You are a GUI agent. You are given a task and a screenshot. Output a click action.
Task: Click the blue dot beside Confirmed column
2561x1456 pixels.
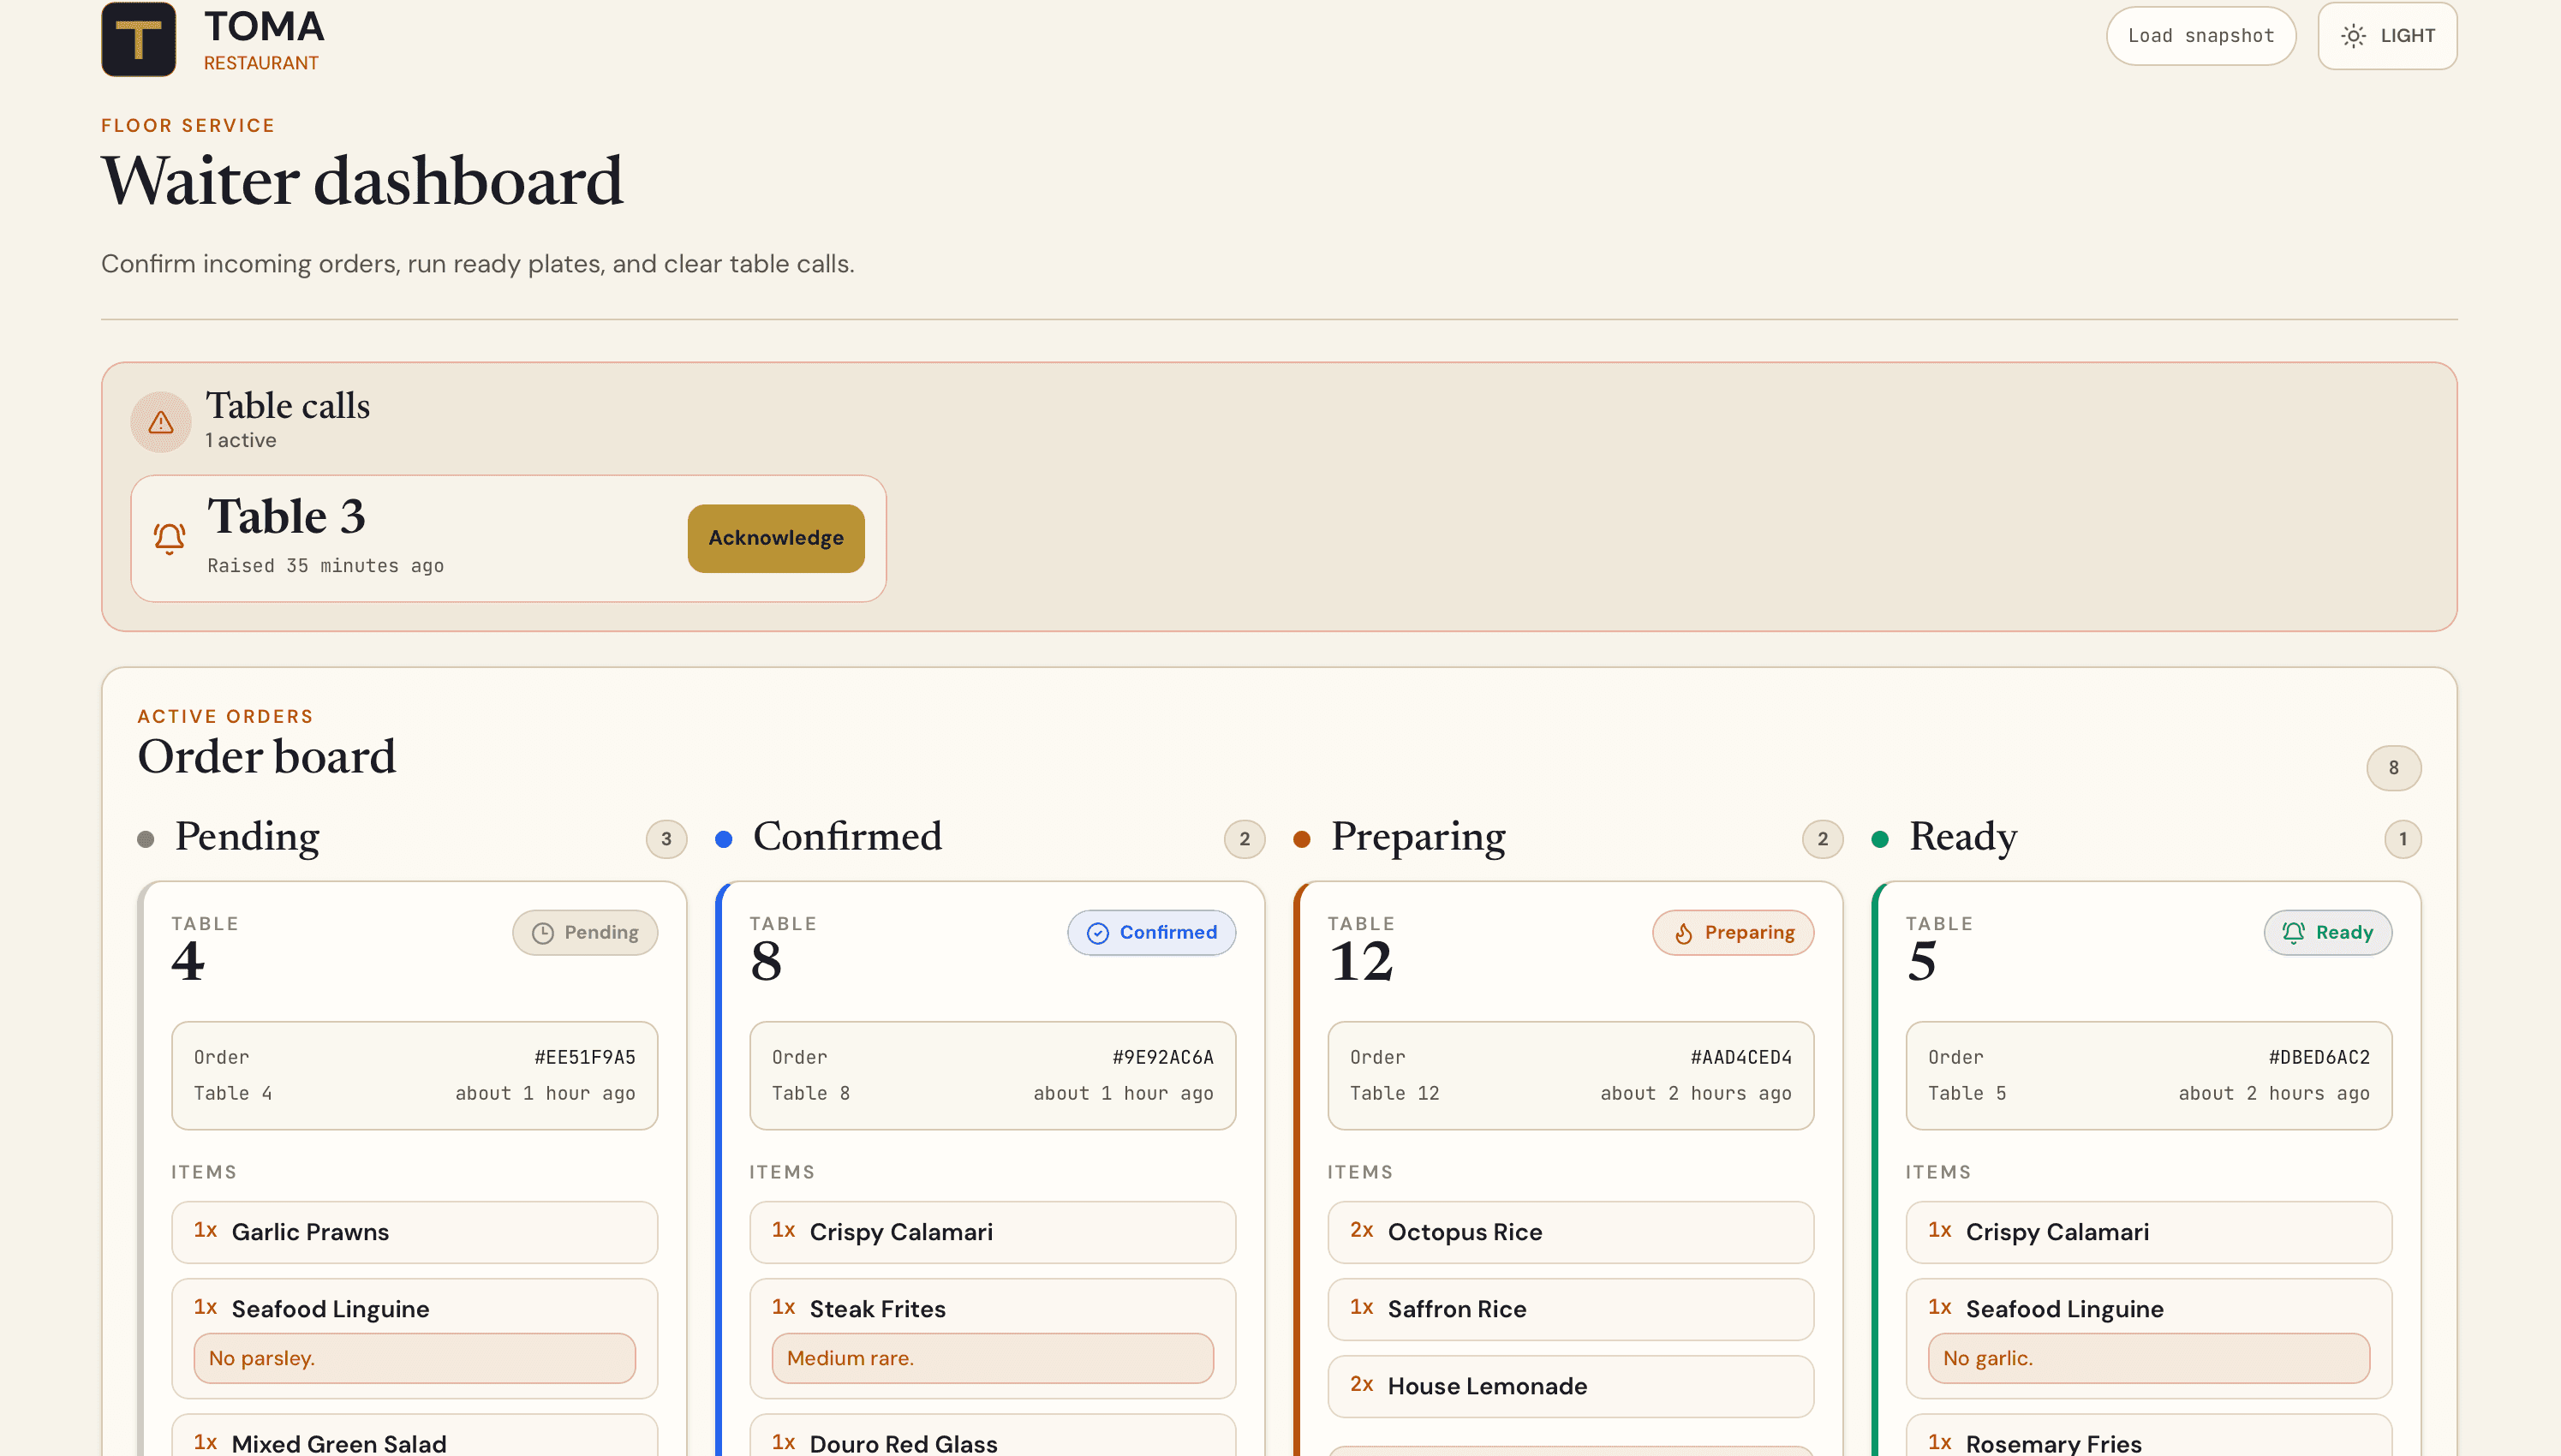point(724,839)
